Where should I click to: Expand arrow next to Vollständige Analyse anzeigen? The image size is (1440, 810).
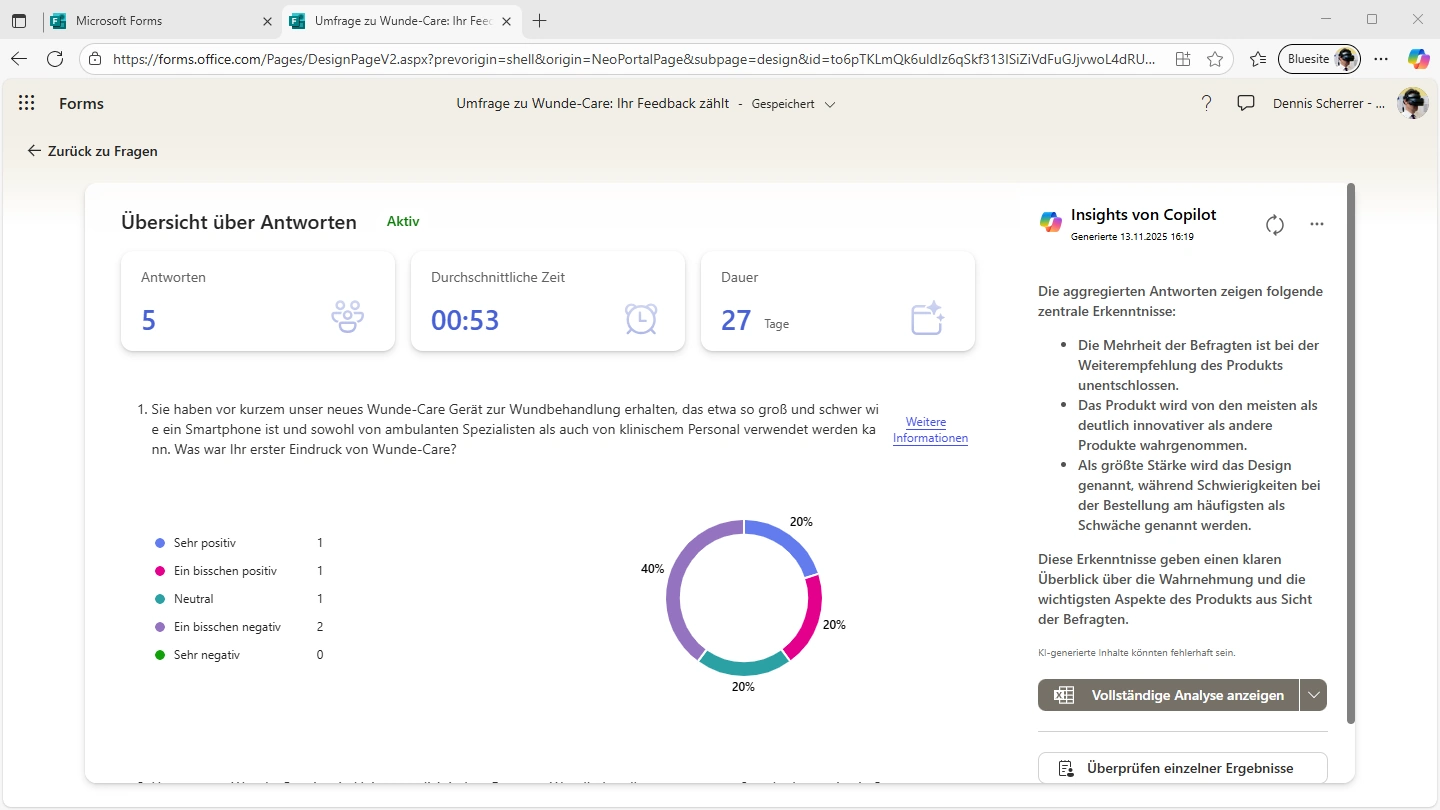1314,695
